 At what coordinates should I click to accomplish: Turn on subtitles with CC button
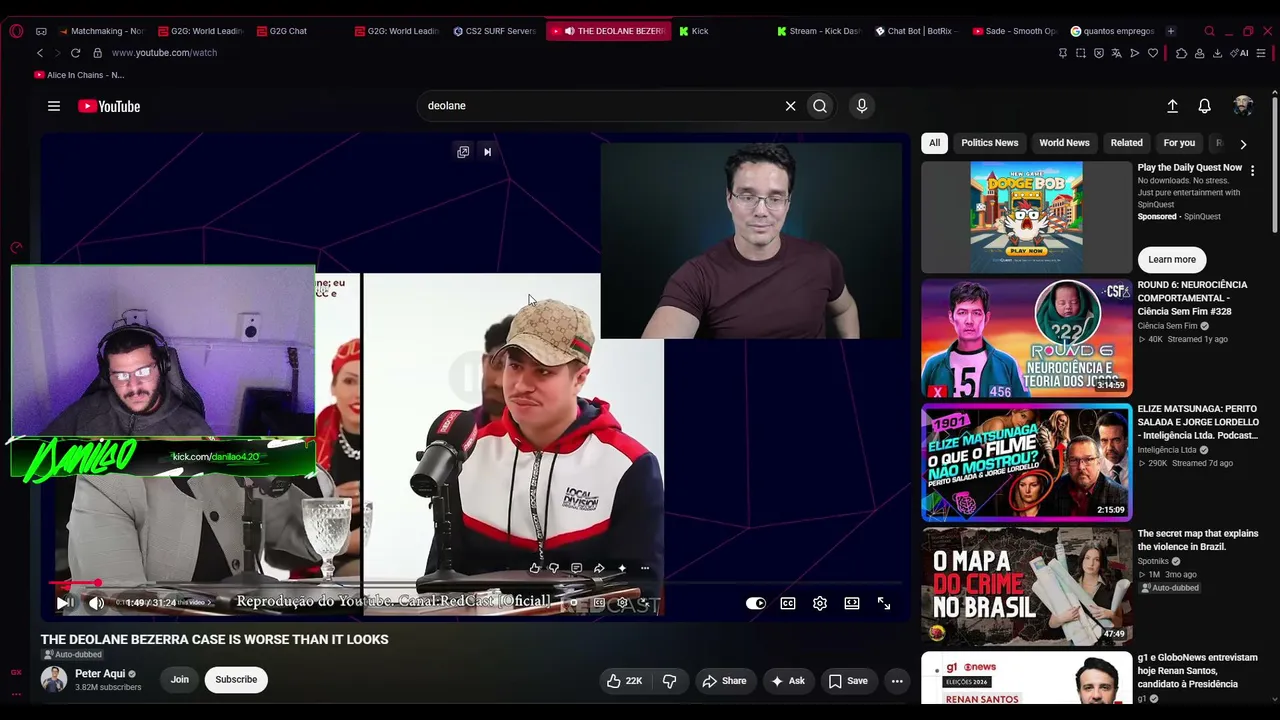pyautogui.click(x=788, y=603)
